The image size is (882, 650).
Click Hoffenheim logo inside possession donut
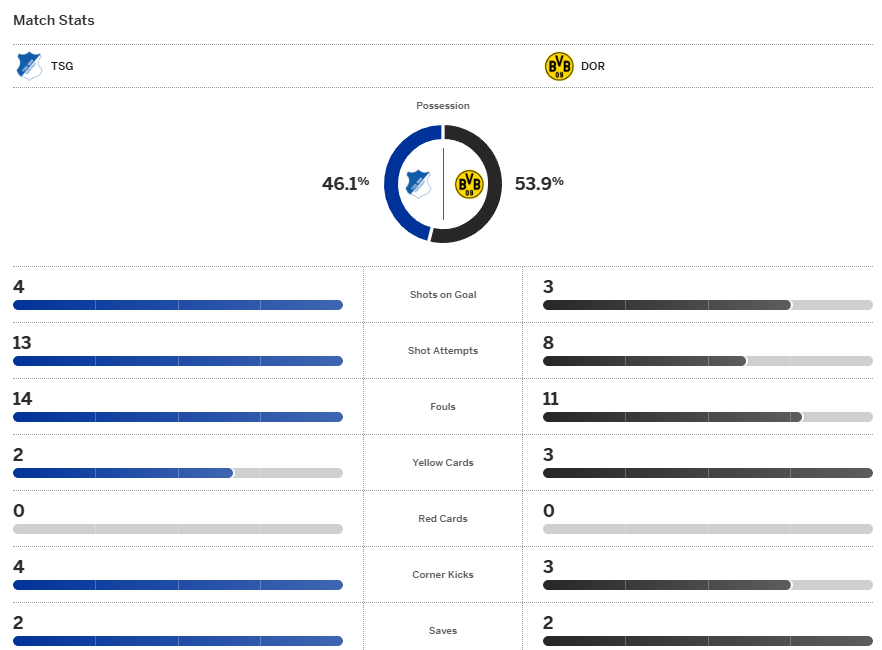pos(417,184)
